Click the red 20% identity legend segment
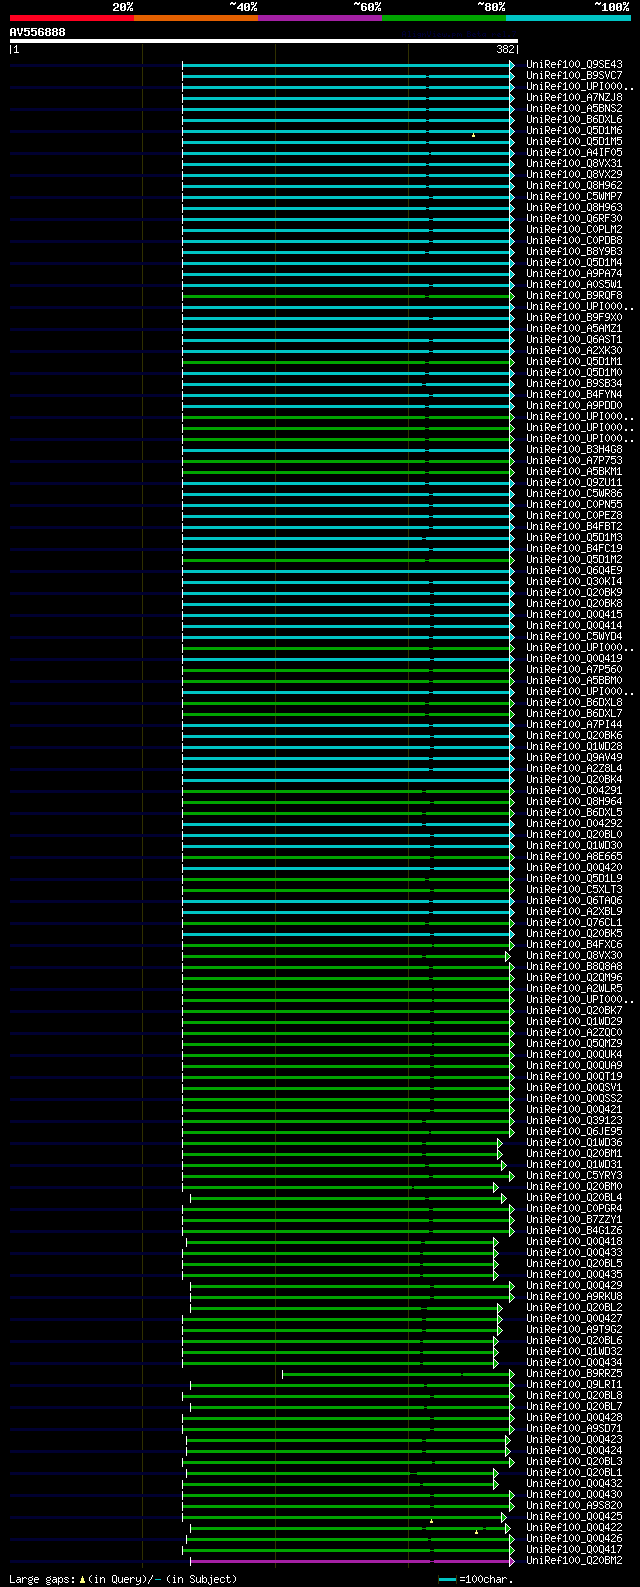 click(71, 18)
